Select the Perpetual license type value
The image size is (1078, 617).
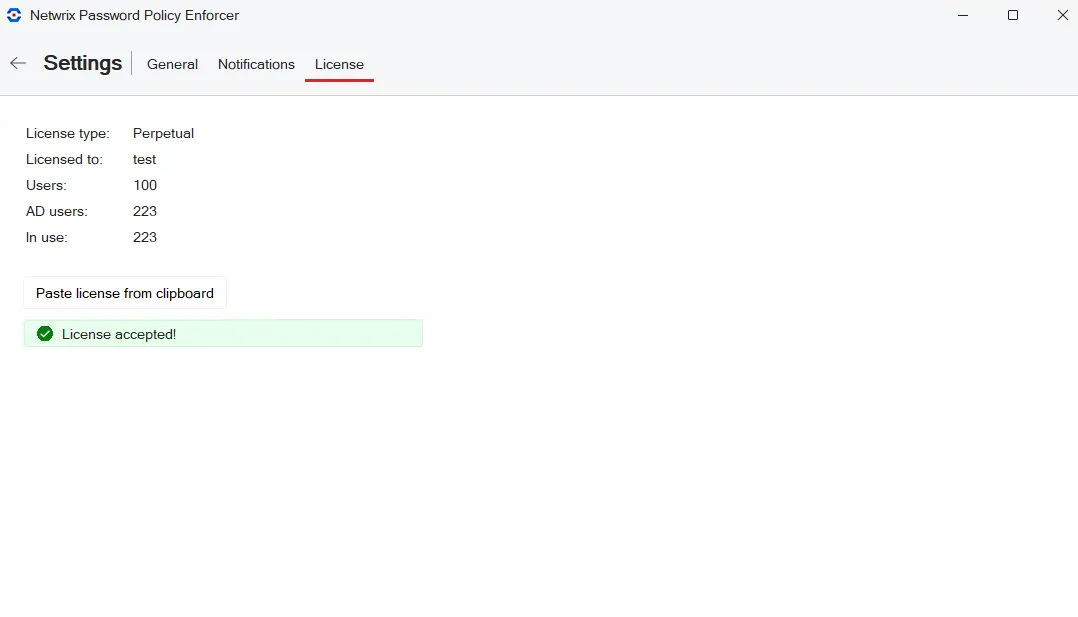coord(163,133)
